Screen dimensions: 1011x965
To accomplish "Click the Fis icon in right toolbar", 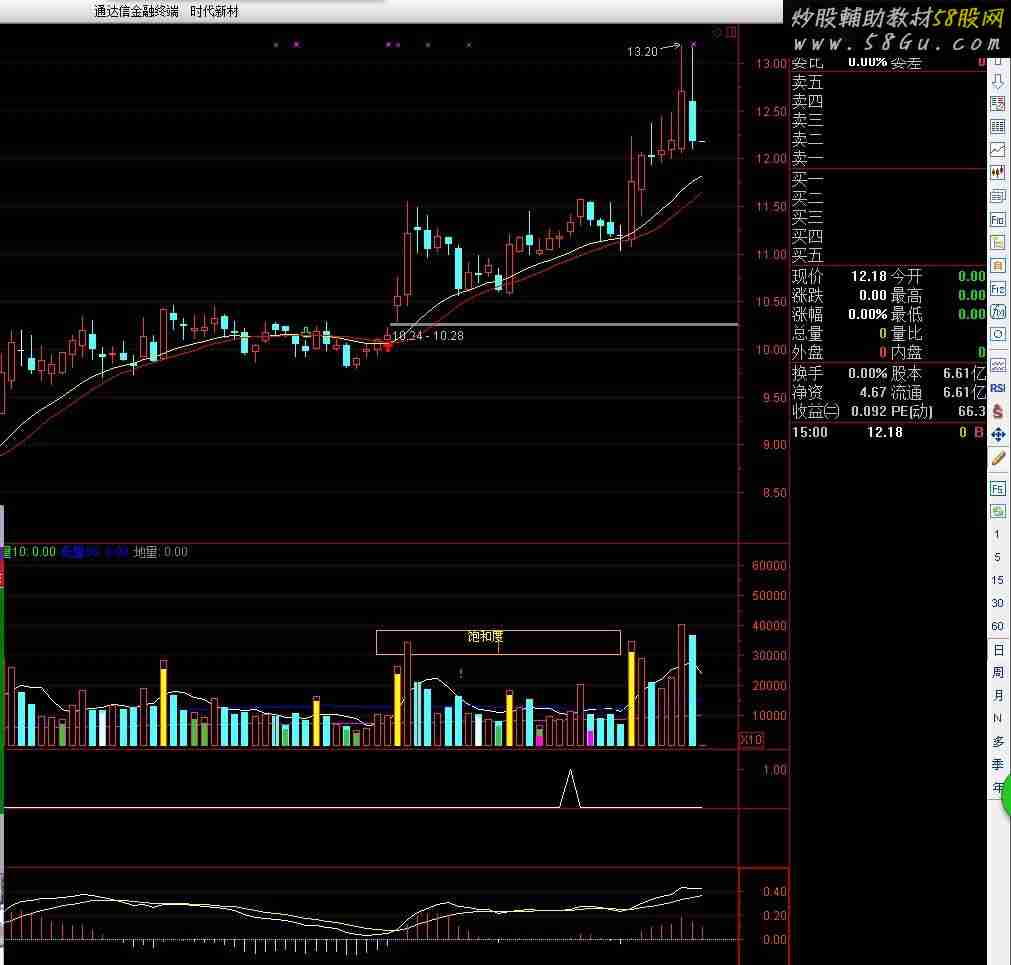I will tap(997, 289).
